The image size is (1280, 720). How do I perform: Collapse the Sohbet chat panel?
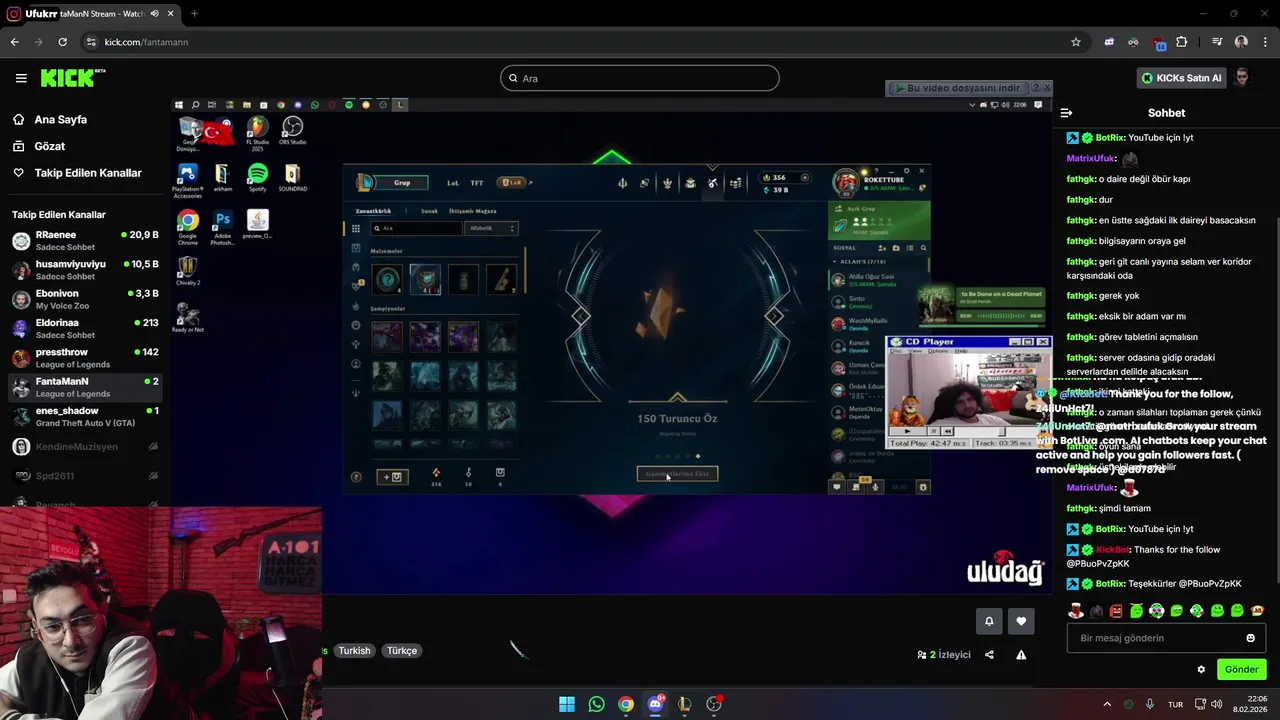(x=1066, y=113)
